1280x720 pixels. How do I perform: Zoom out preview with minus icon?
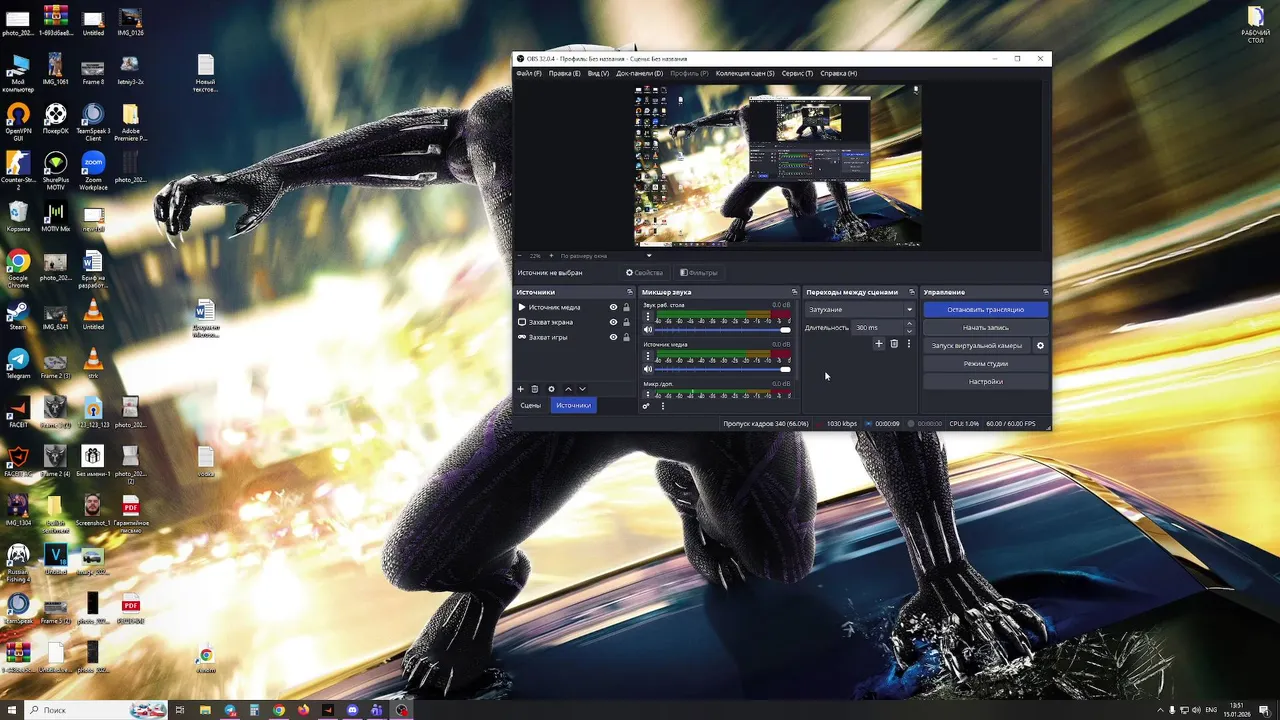coord(519,256)
